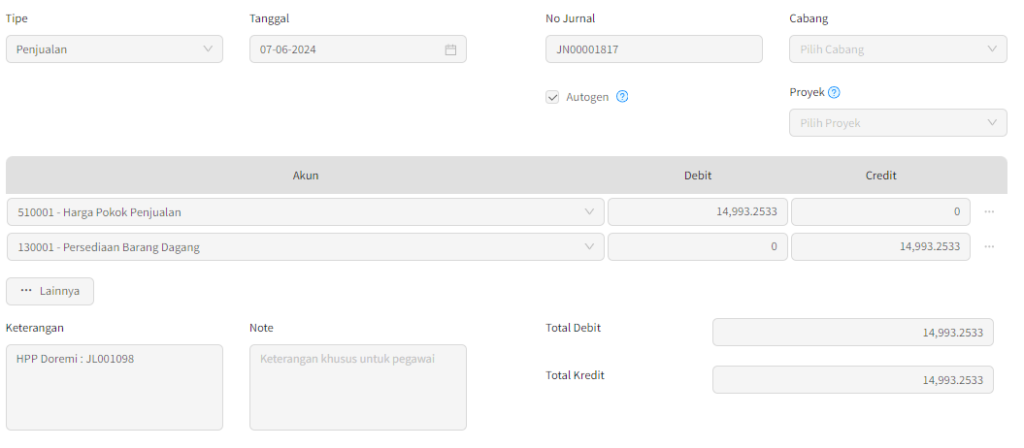Click the Debit amount in first row
Image resolution: width=1024 pixels, height=448 pixels.
click(x=697, y=212)
